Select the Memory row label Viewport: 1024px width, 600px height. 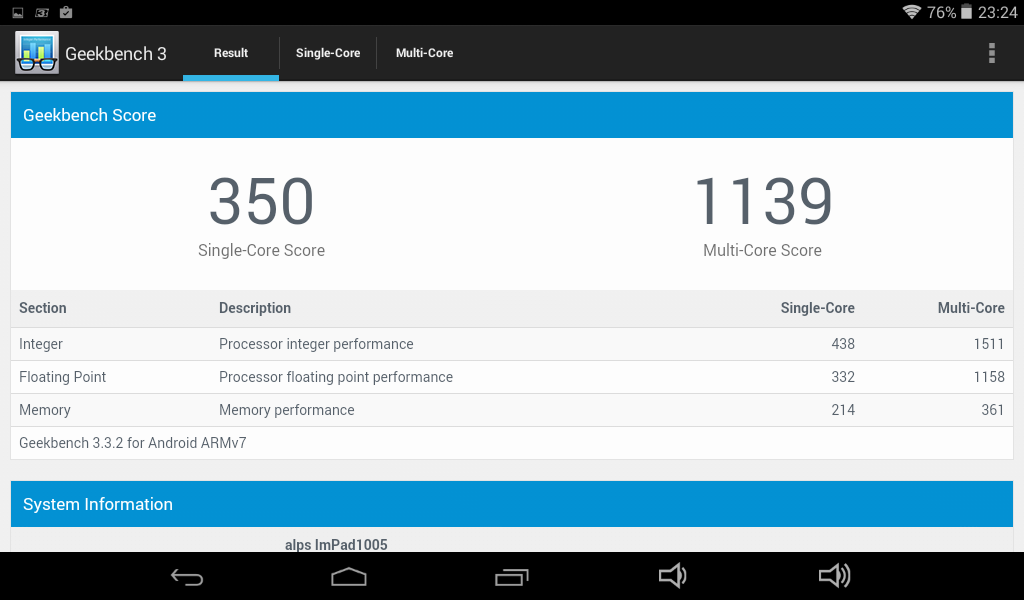44,410
